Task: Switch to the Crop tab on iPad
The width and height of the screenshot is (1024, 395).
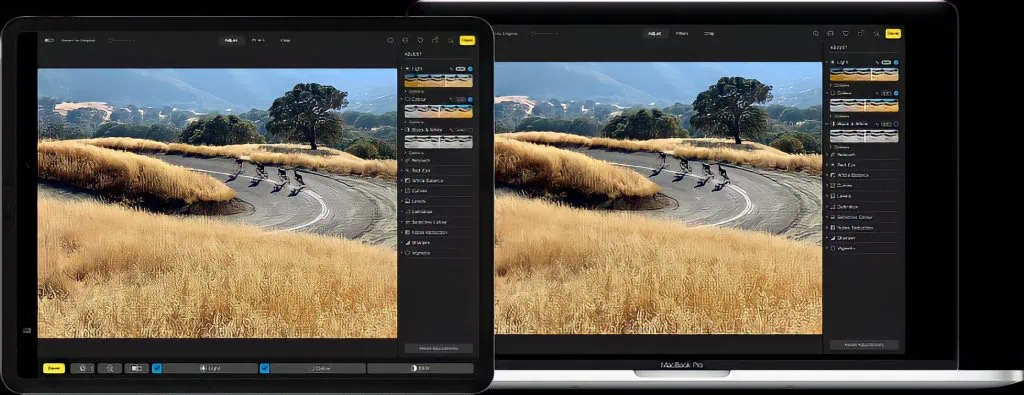Action: [x=285, y=40]
